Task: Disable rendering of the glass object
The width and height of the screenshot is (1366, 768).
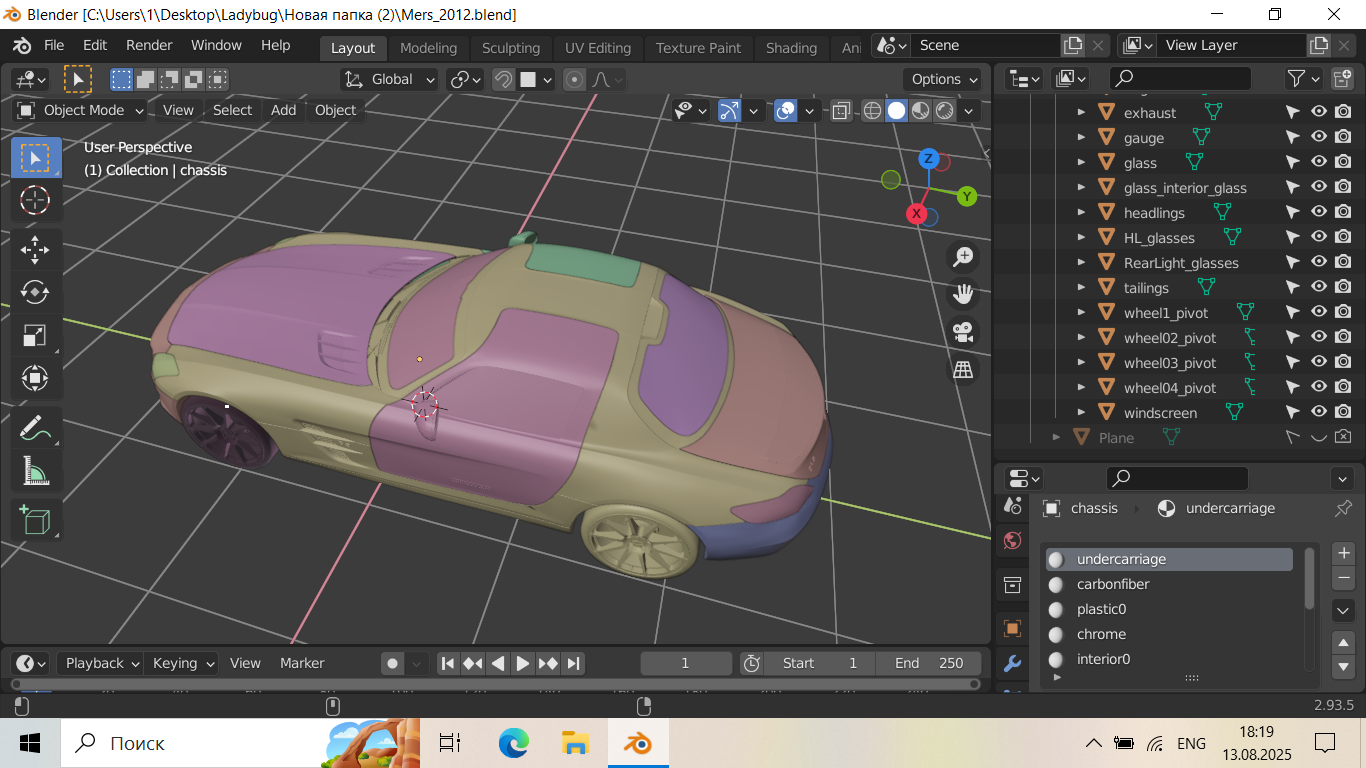Action: tap(1344, 163)
